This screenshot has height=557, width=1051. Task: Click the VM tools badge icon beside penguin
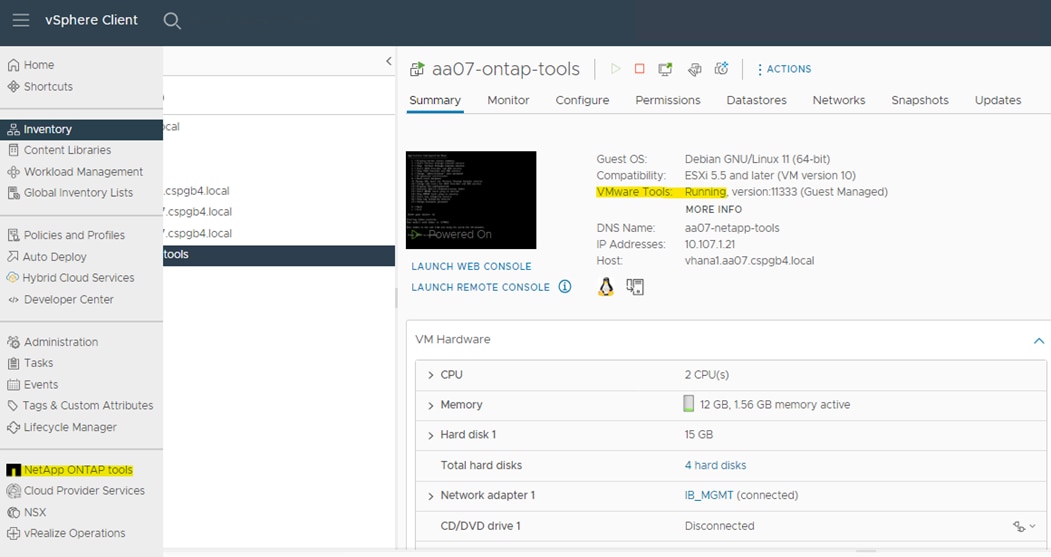635,287
